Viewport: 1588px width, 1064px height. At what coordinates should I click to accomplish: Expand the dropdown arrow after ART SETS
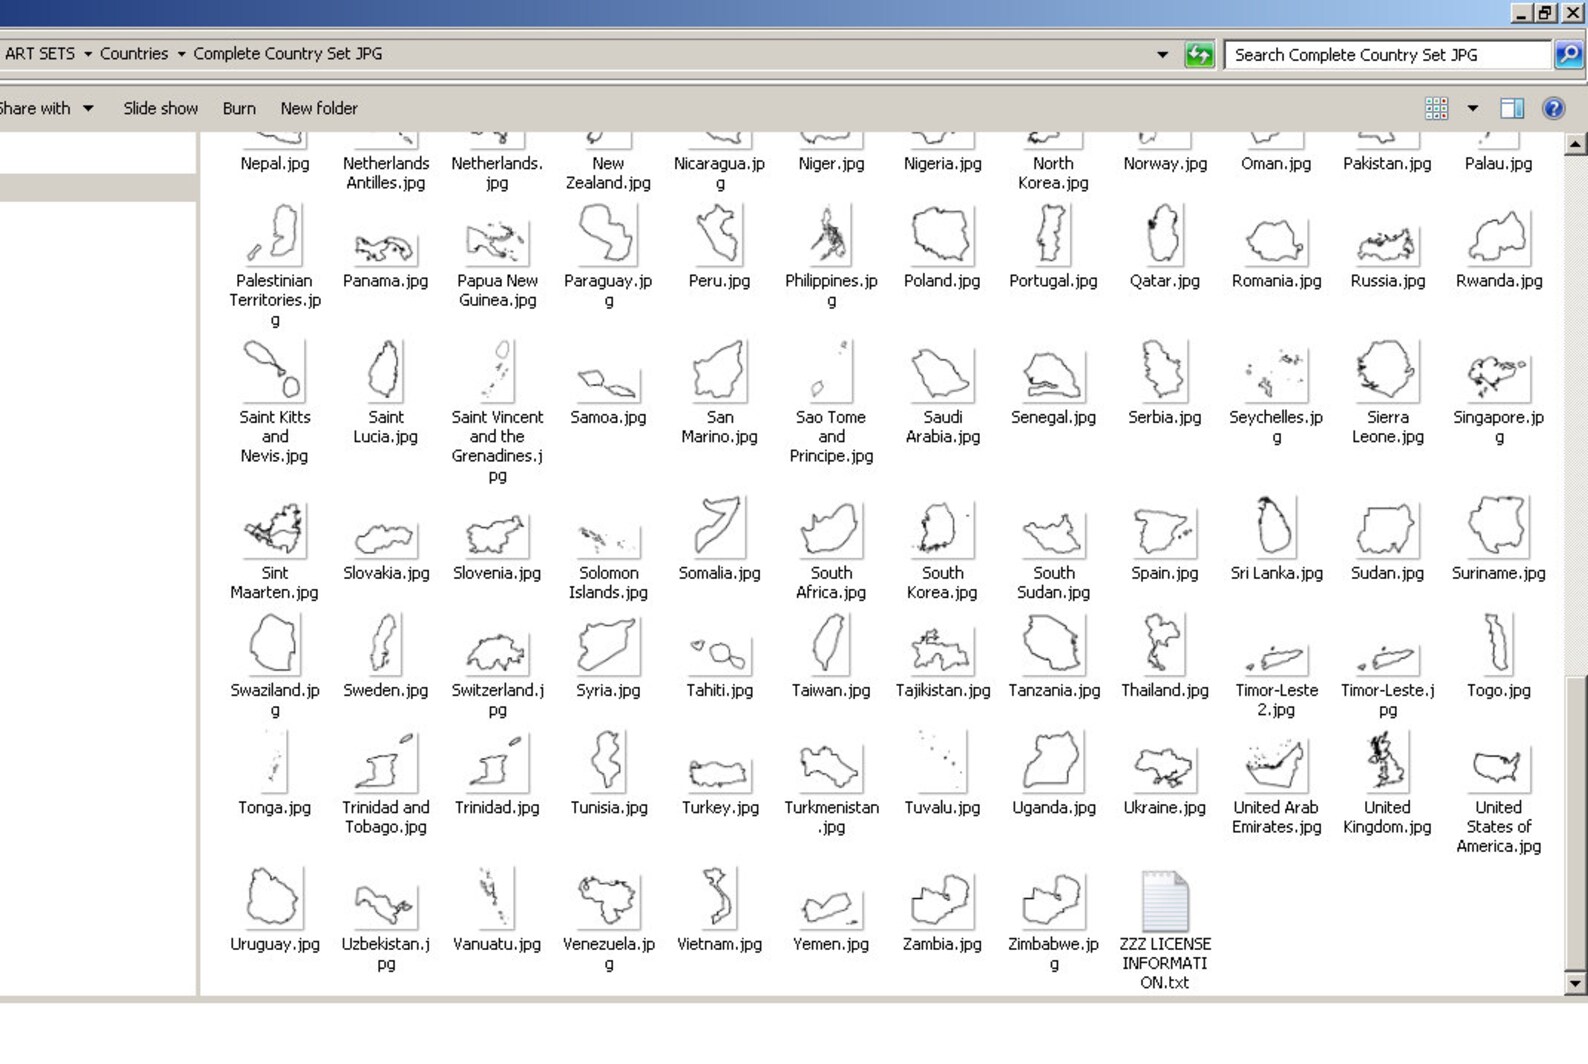(x=87, y=54)
